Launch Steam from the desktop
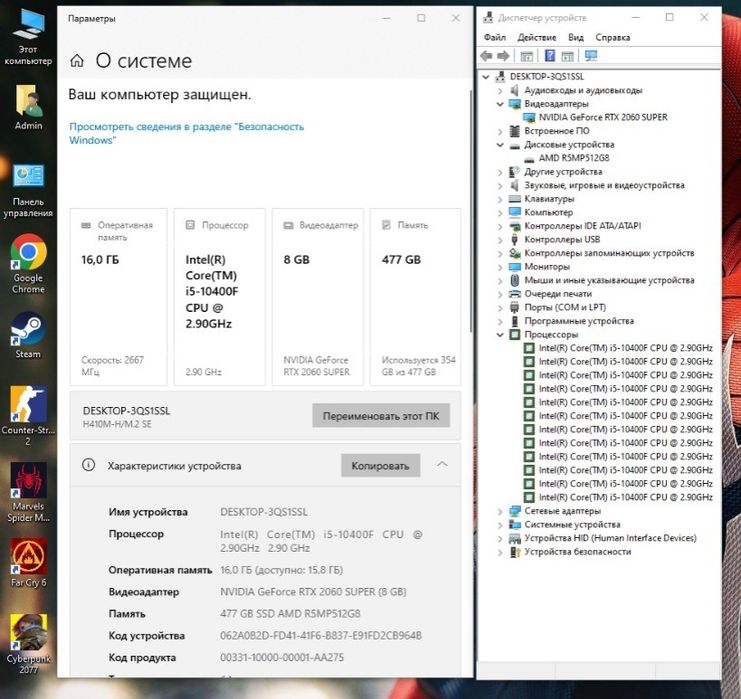 point(28,335)
